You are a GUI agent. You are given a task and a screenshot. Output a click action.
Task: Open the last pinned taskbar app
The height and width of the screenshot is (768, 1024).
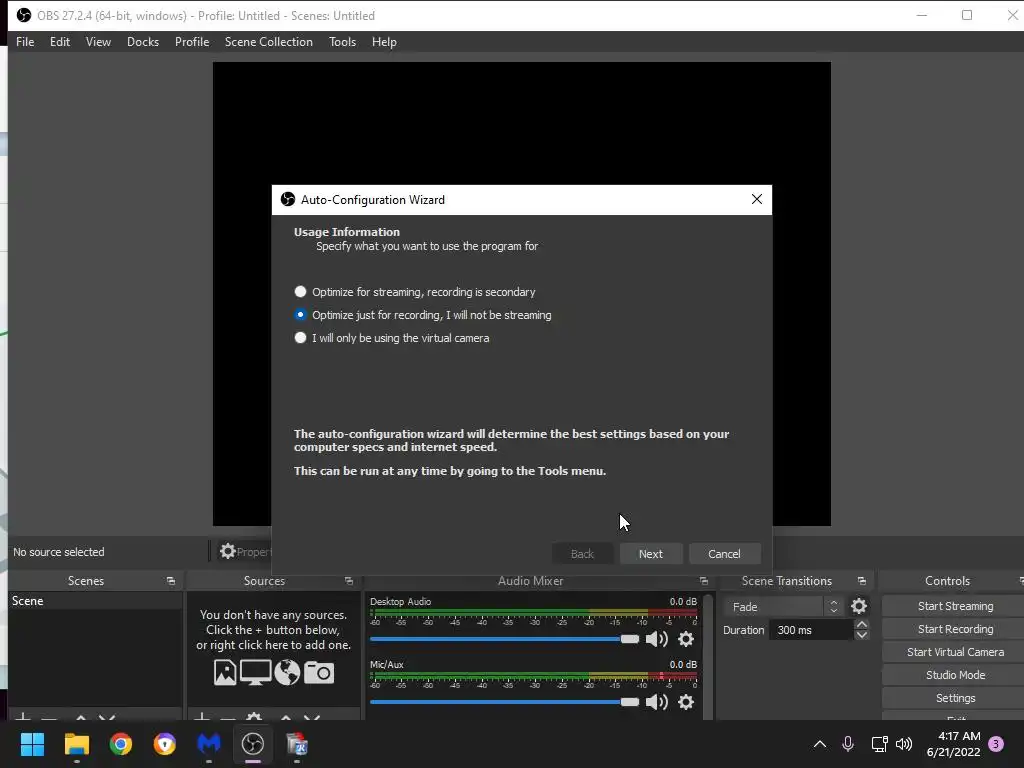(297, 744)
